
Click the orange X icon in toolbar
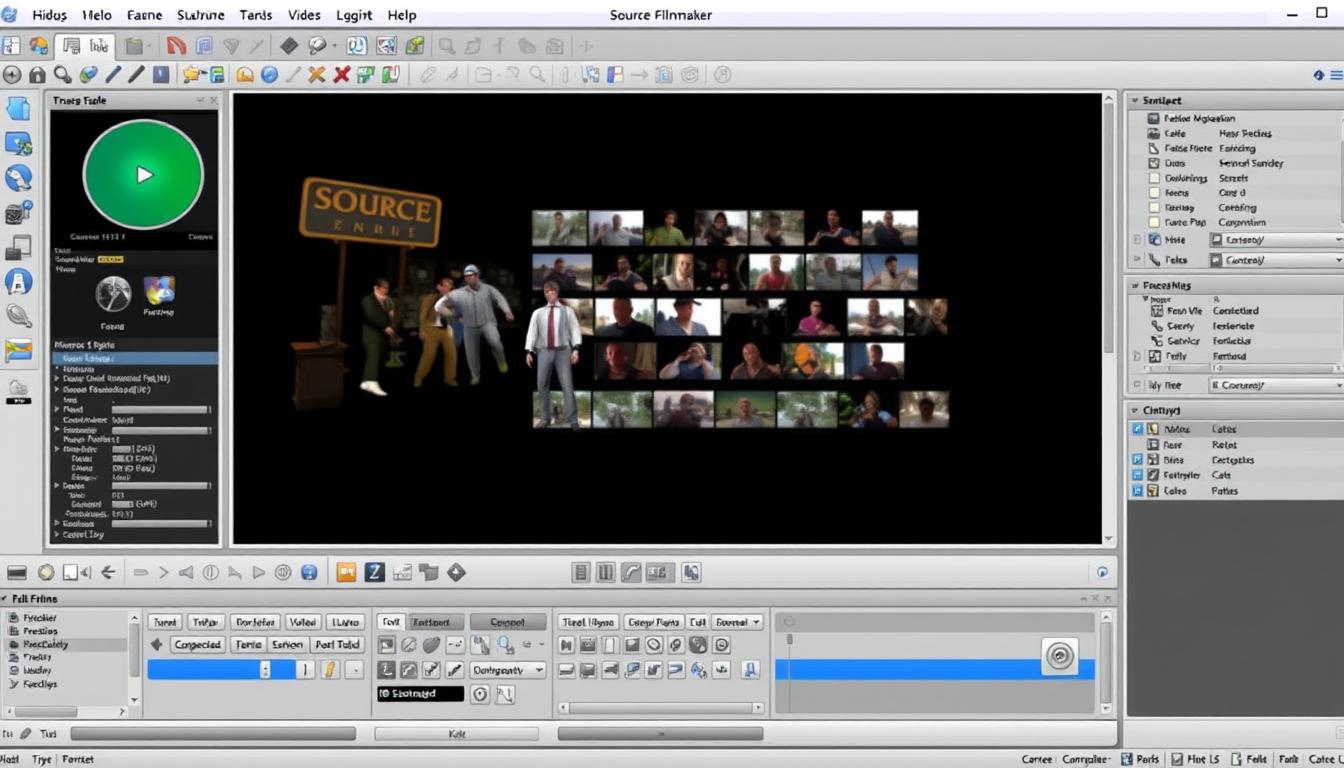point(317,74)
